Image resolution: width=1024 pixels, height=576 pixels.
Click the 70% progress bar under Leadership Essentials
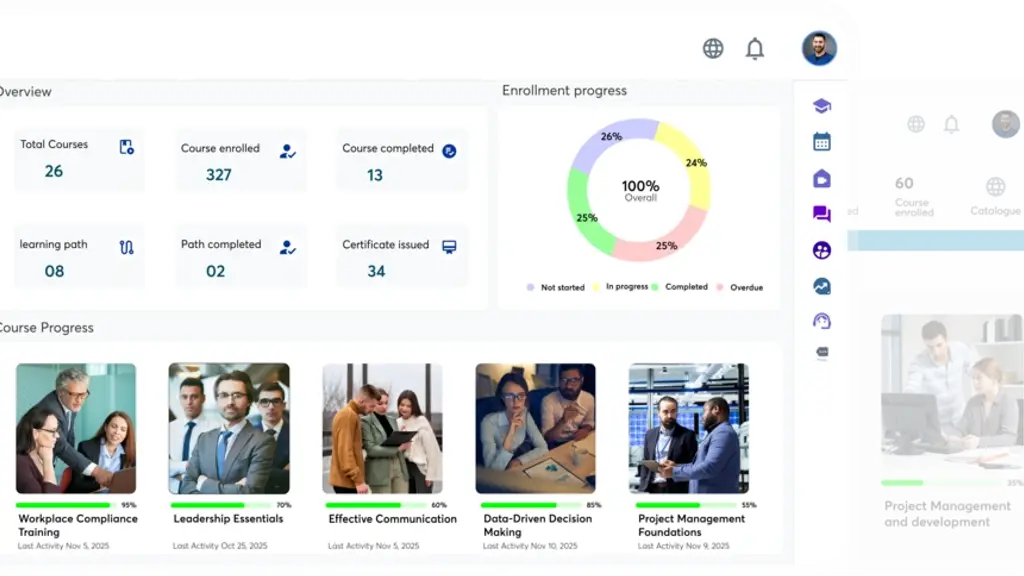click(221, 505)
